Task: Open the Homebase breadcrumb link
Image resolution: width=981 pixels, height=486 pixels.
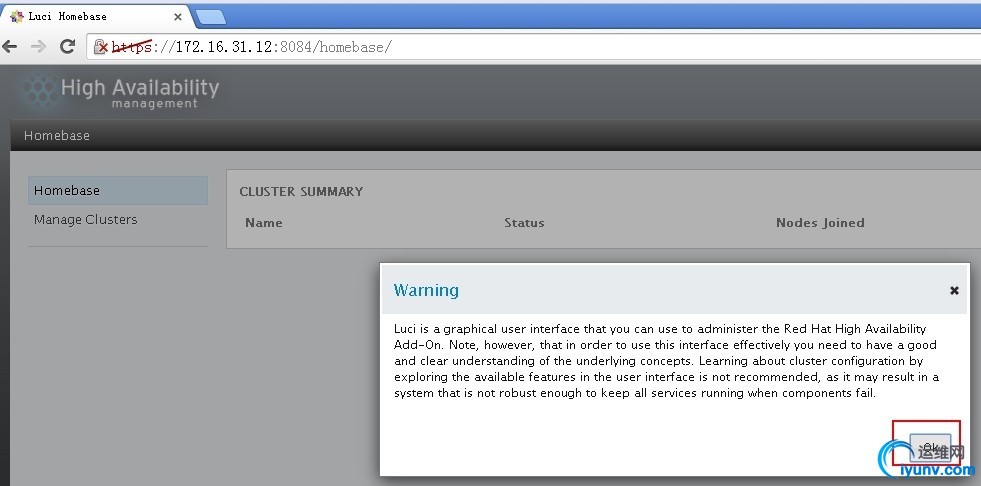Action: (x=56, y=136)
